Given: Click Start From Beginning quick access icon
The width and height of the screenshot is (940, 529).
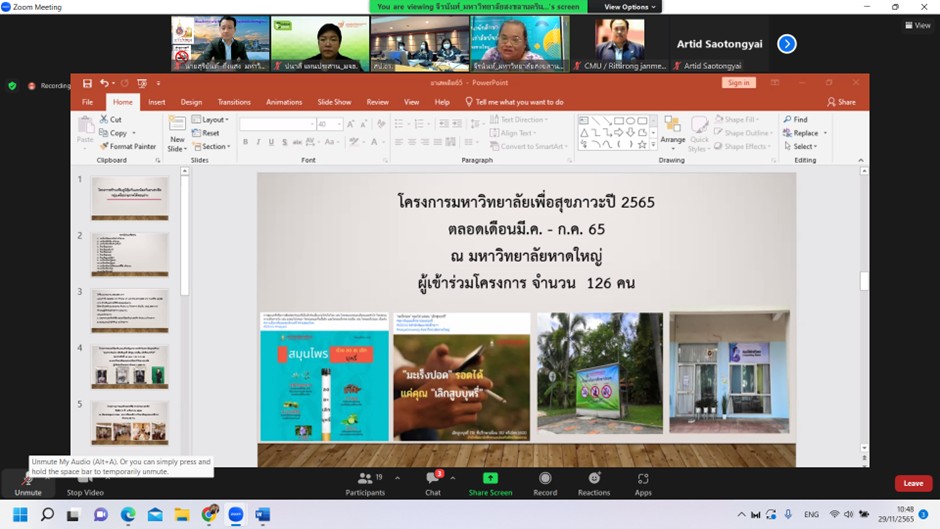Looking at the screenshot, I should click(142, 83).
